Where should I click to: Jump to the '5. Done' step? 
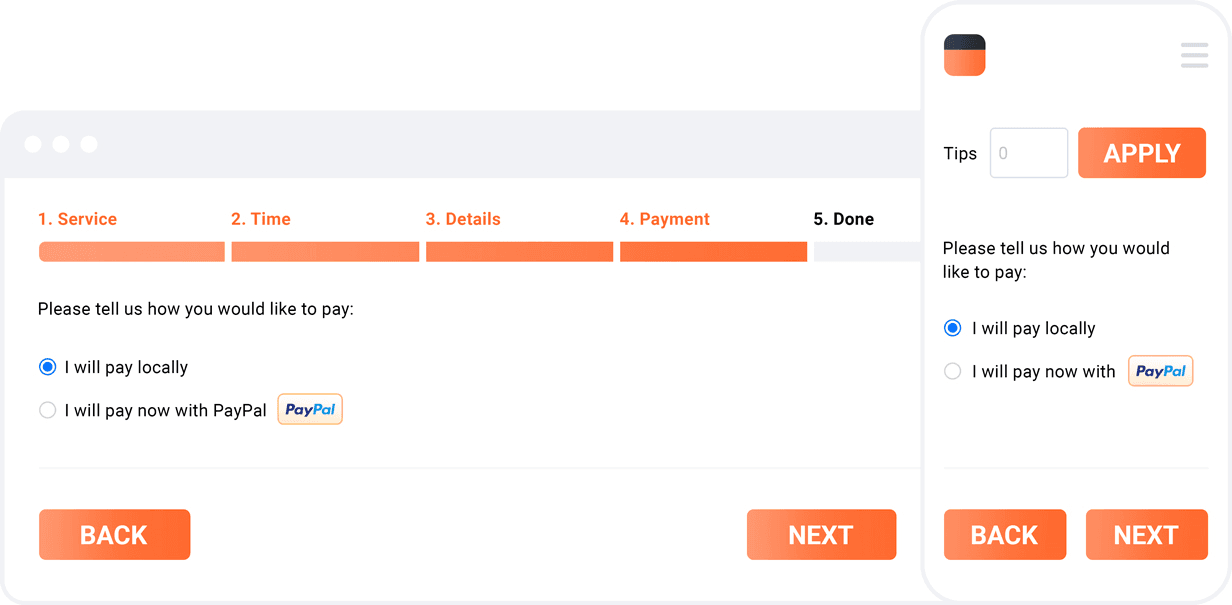click(x=843, y=219)
